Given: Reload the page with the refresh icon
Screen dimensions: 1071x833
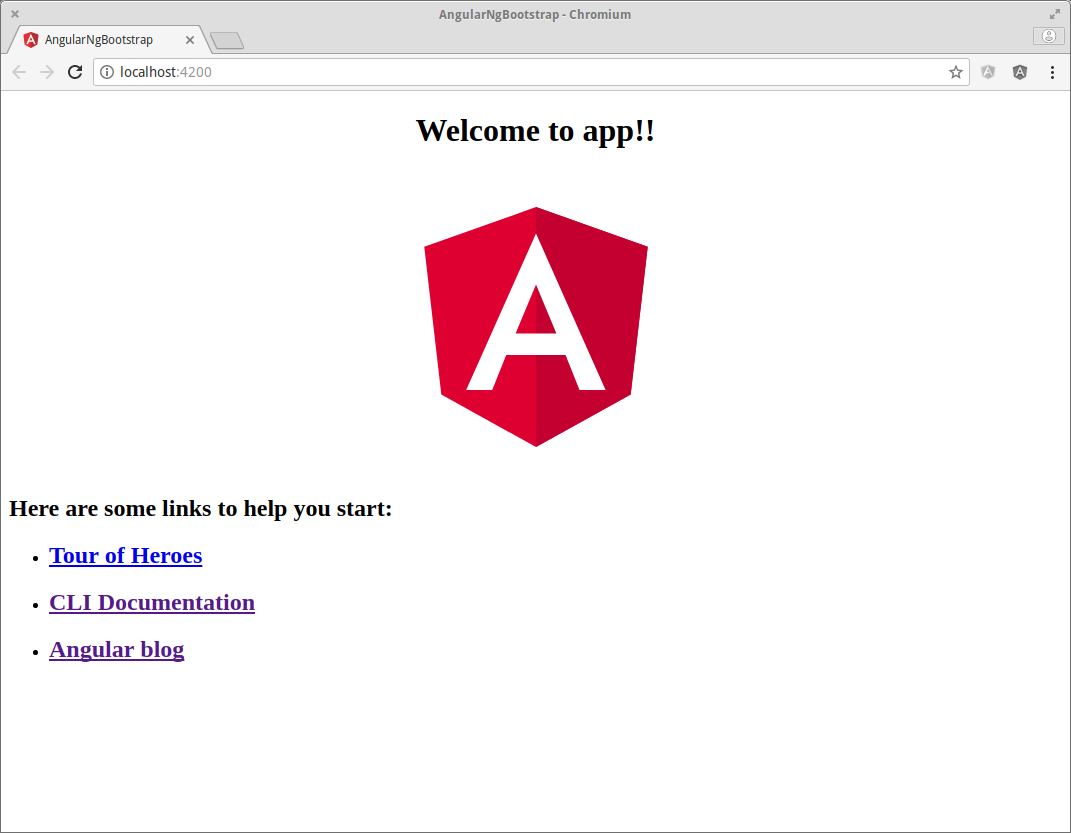Looking at the screenshot, I should [75, 72].
